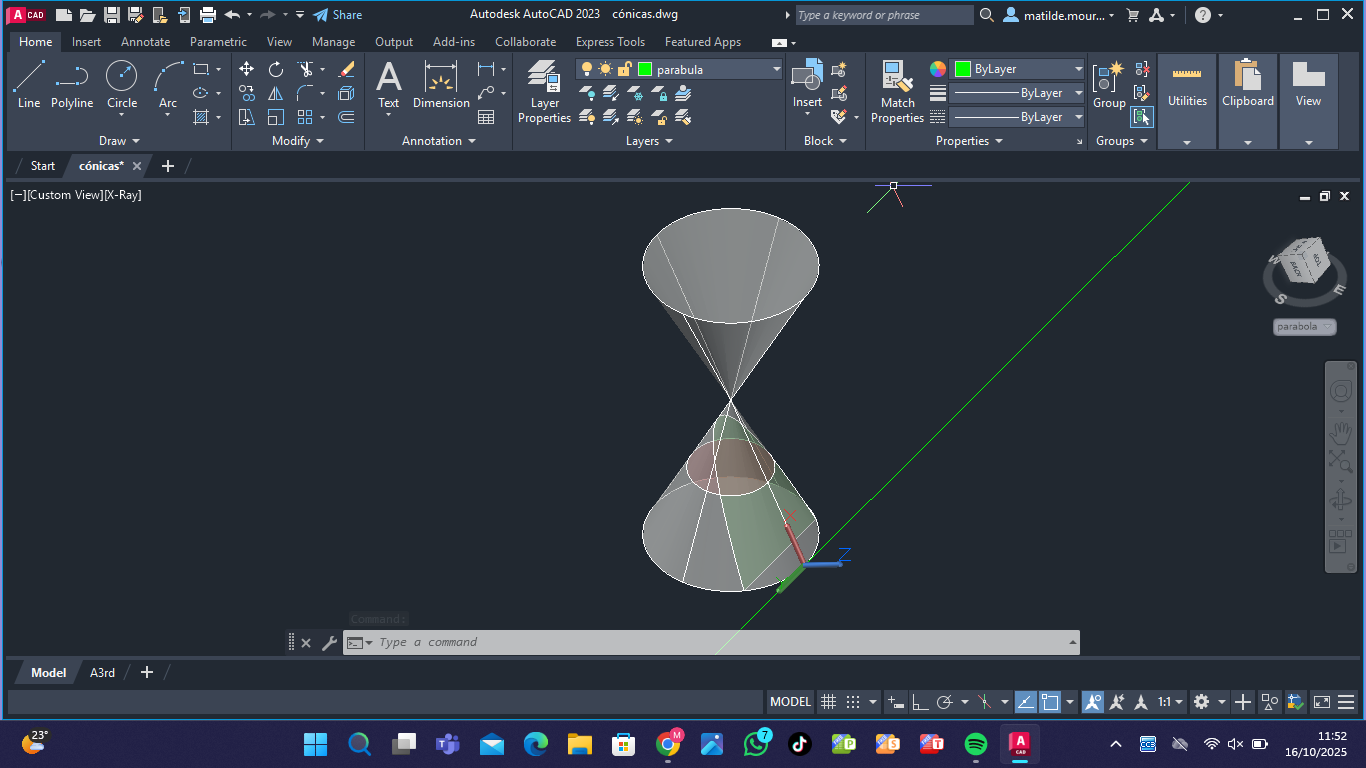
Task: Open the A3rd layout tab
Action: point(102,673)
